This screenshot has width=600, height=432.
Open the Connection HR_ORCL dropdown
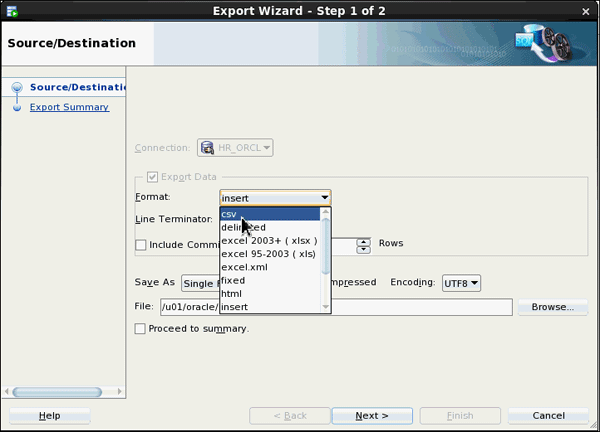tap(235, 148)
